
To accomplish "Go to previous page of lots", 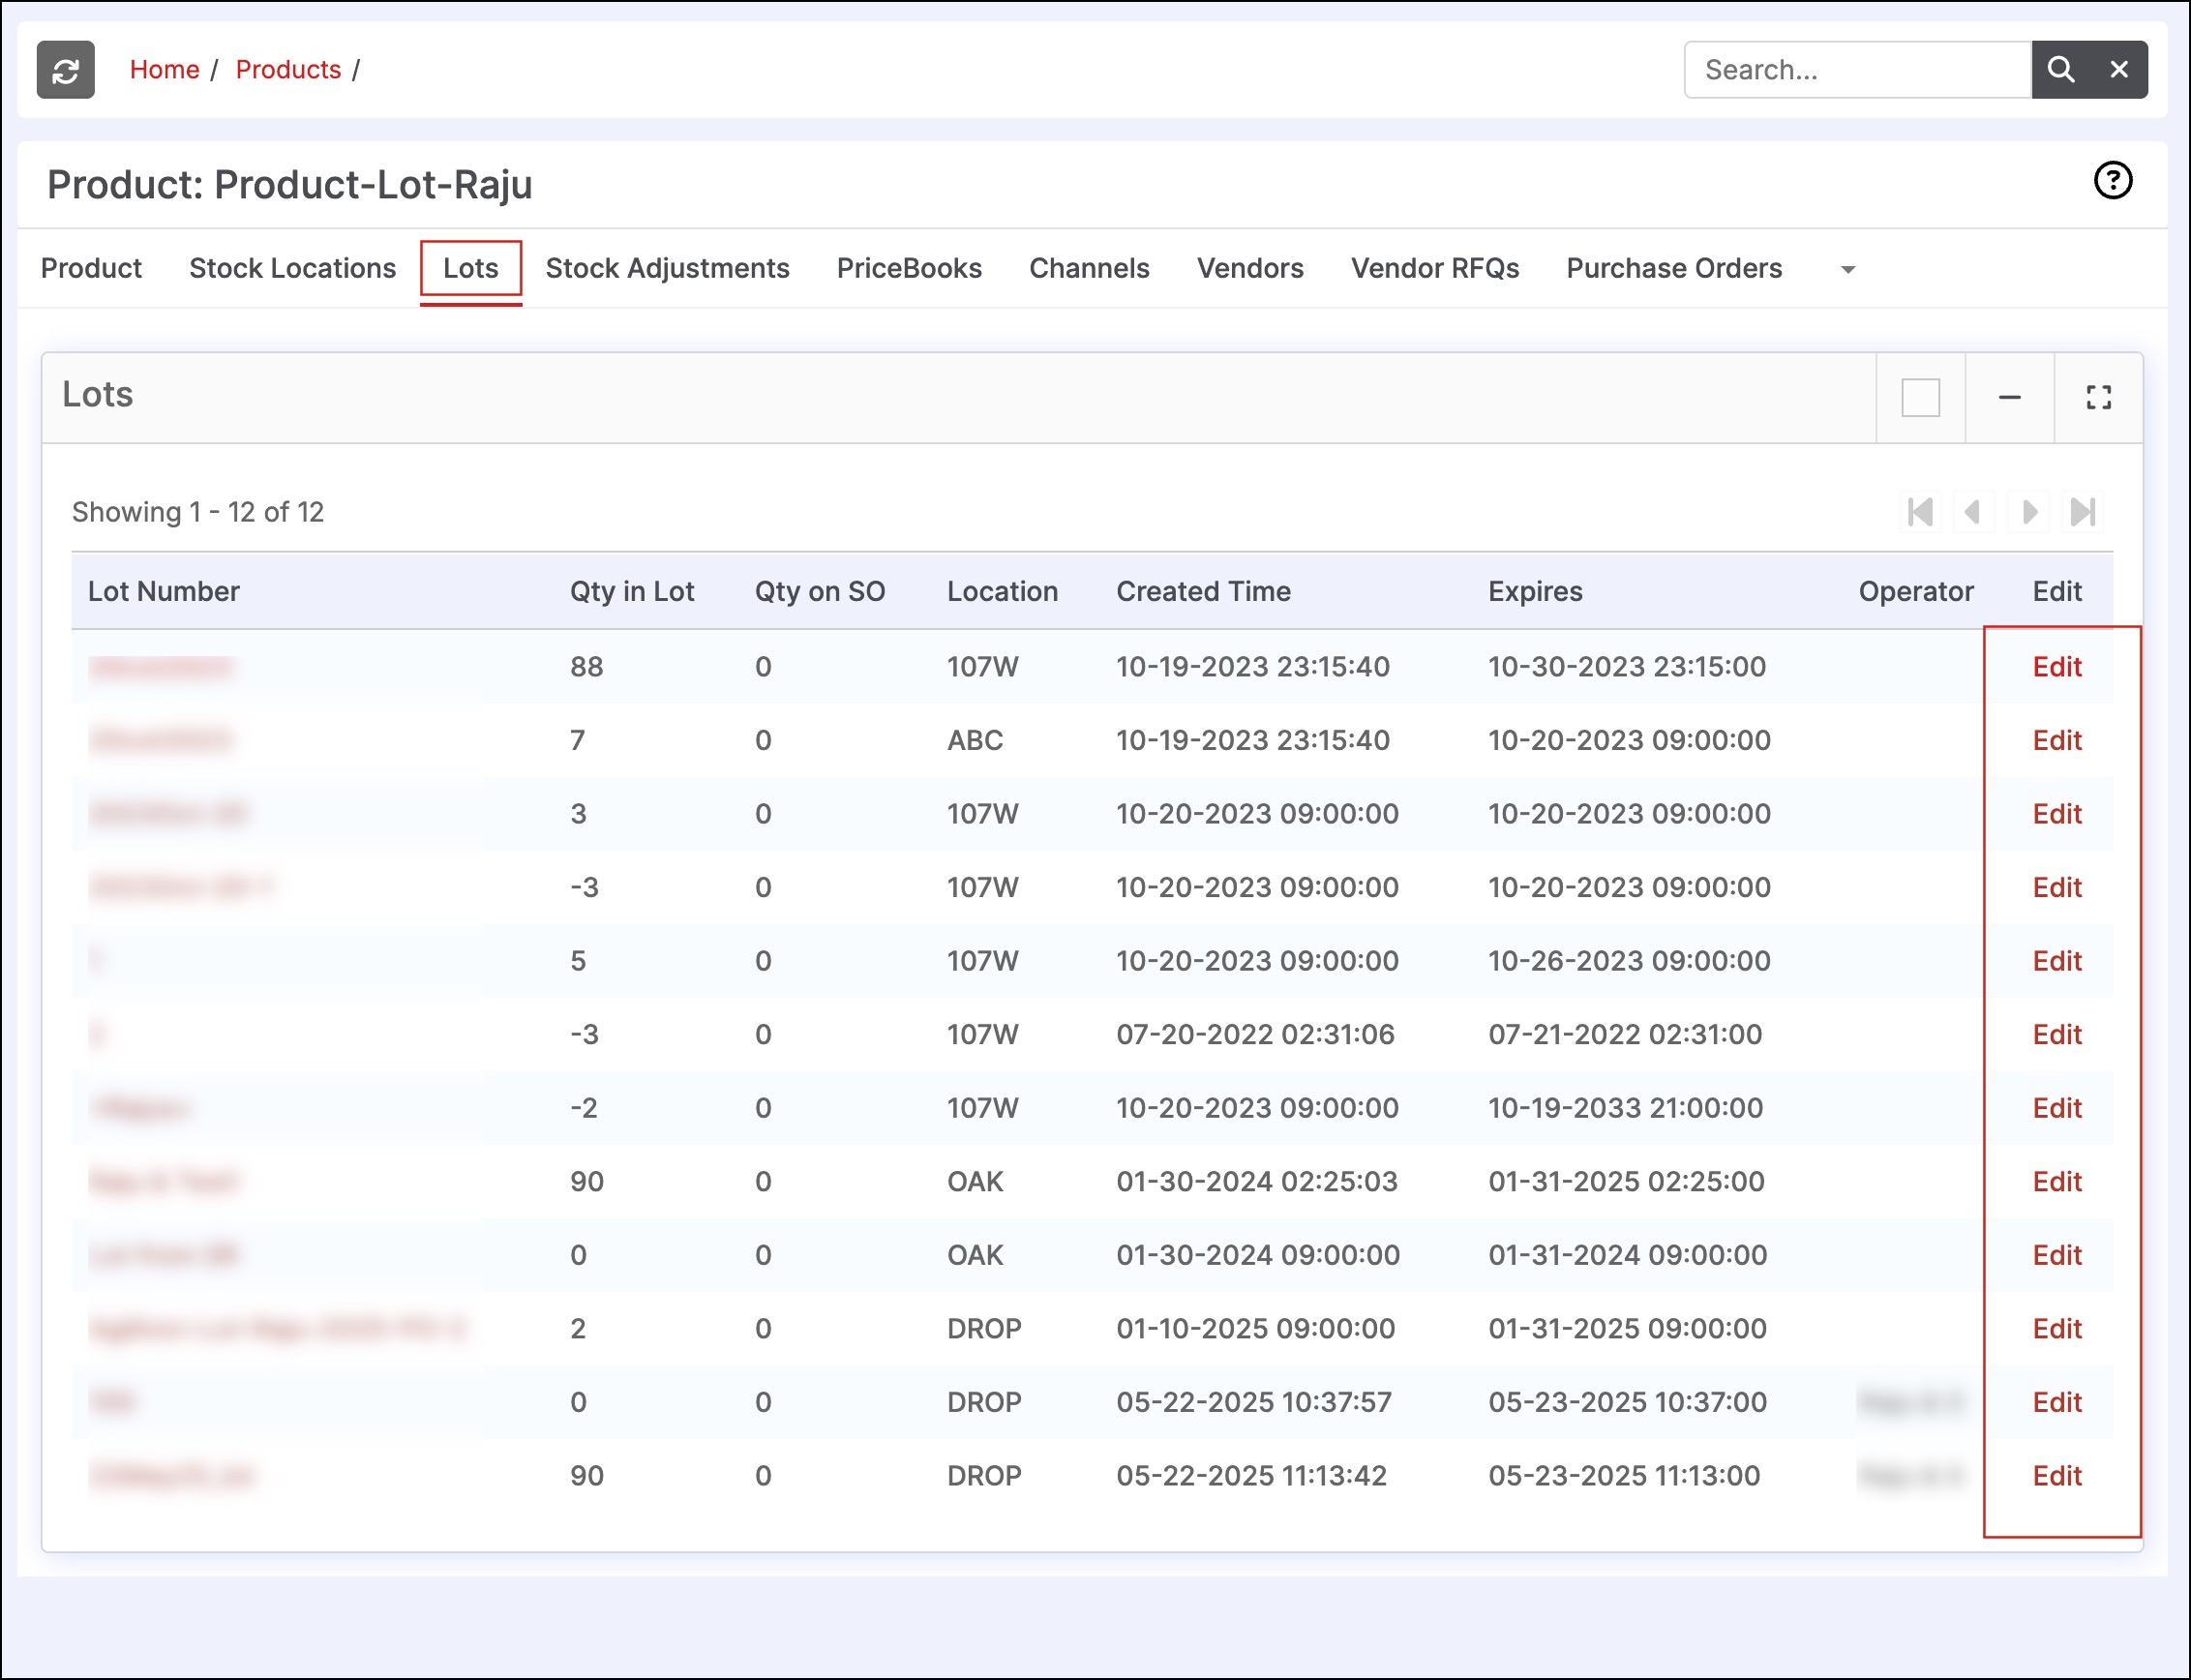I will click(x=1973, y=512).
